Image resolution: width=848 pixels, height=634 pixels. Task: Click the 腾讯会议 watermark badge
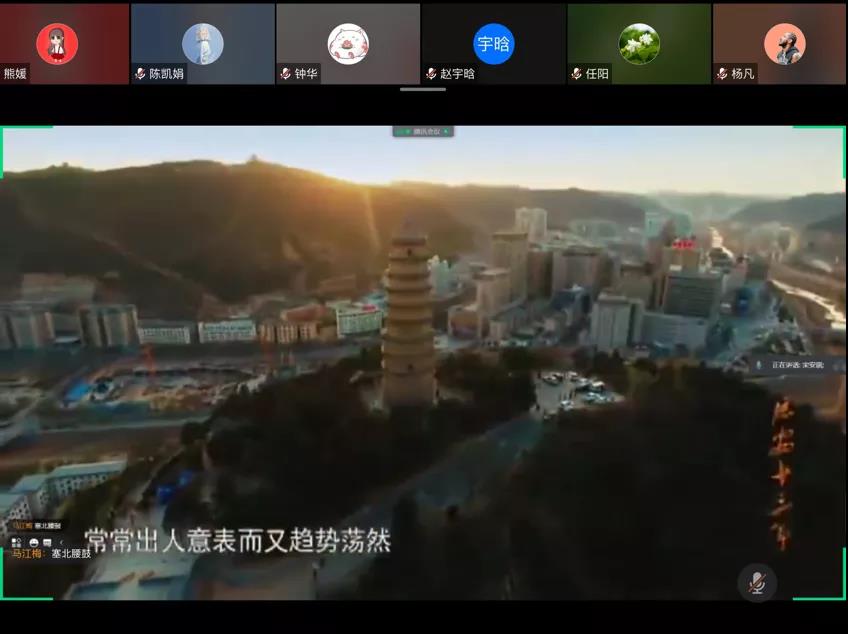coord(424,130)
